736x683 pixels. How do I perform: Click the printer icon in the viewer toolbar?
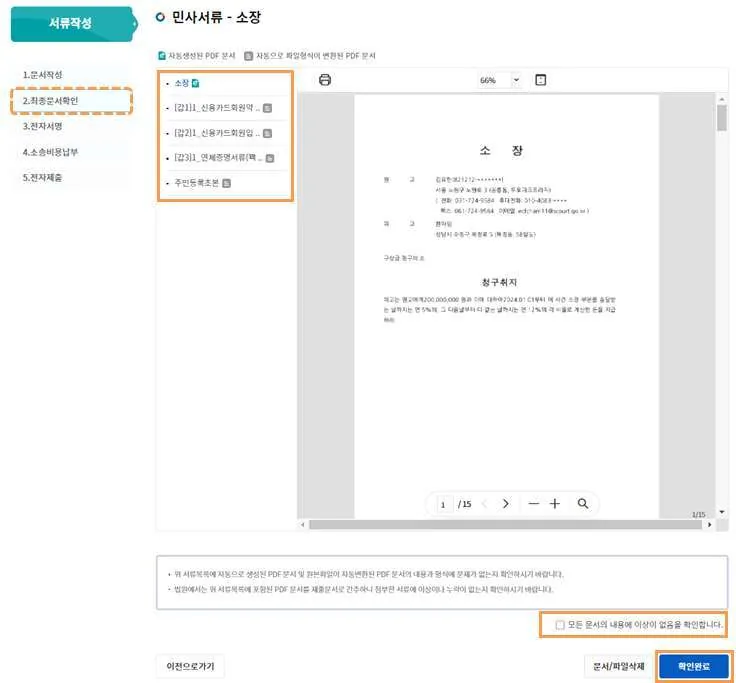coord(325,80)
